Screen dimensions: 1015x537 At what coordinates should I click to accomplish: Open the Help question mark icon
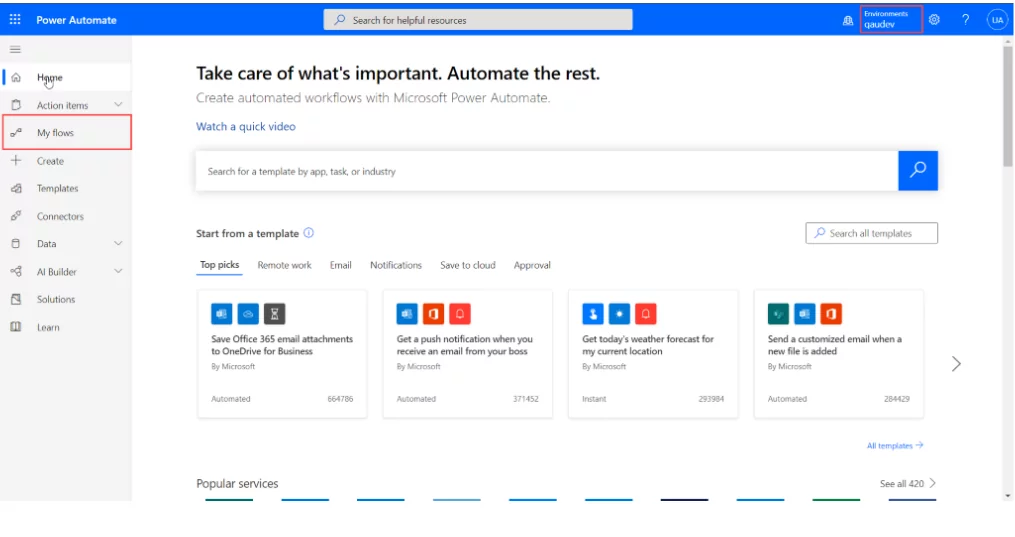coord(965,20)
